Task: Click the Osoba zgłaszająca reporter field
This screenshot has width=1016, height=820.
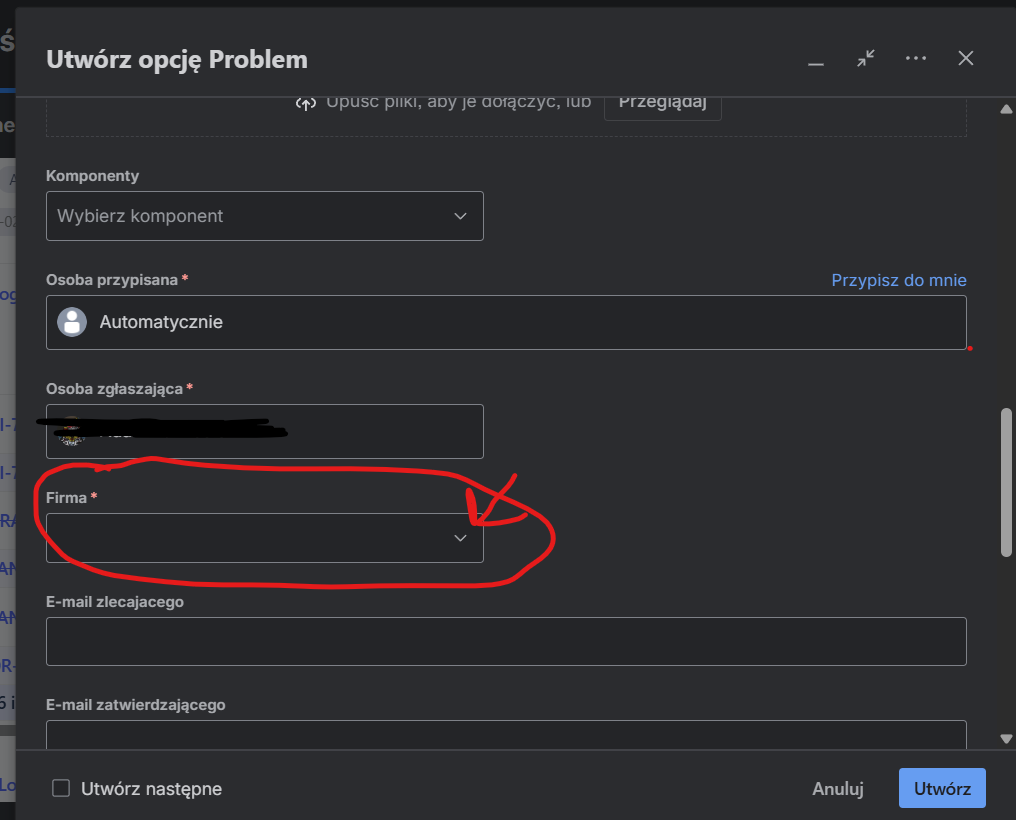Action: (x=264, y=431)
